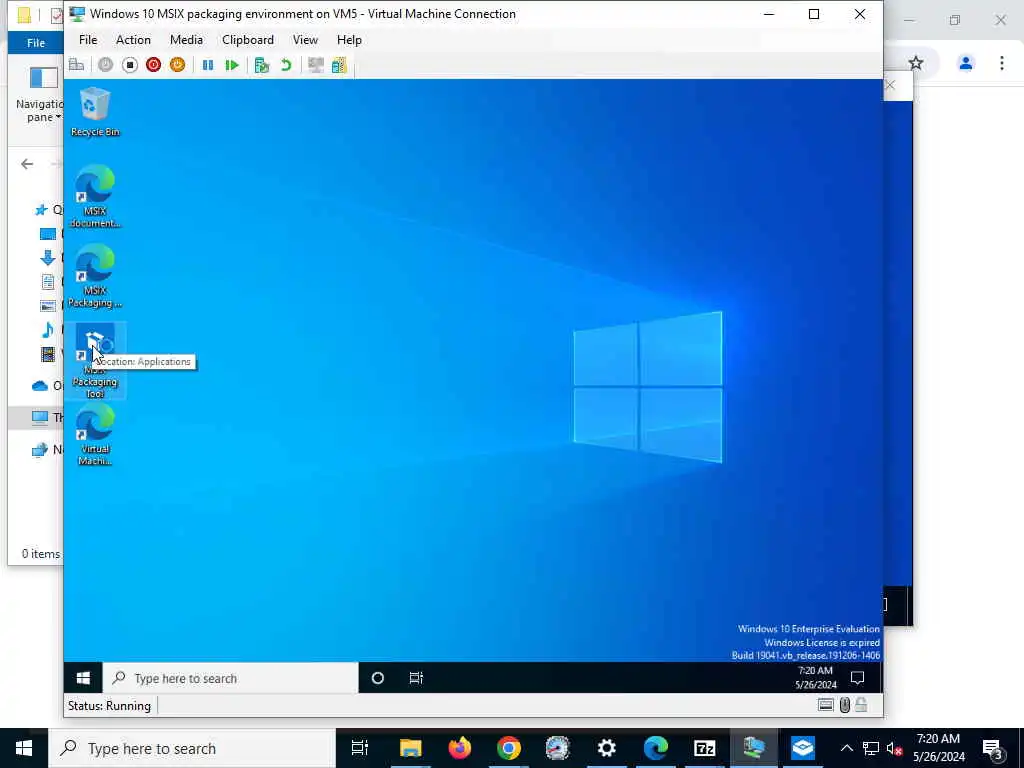
Task: Select the Recycle Bin desktop icon
Action: (x=95, y=112)
